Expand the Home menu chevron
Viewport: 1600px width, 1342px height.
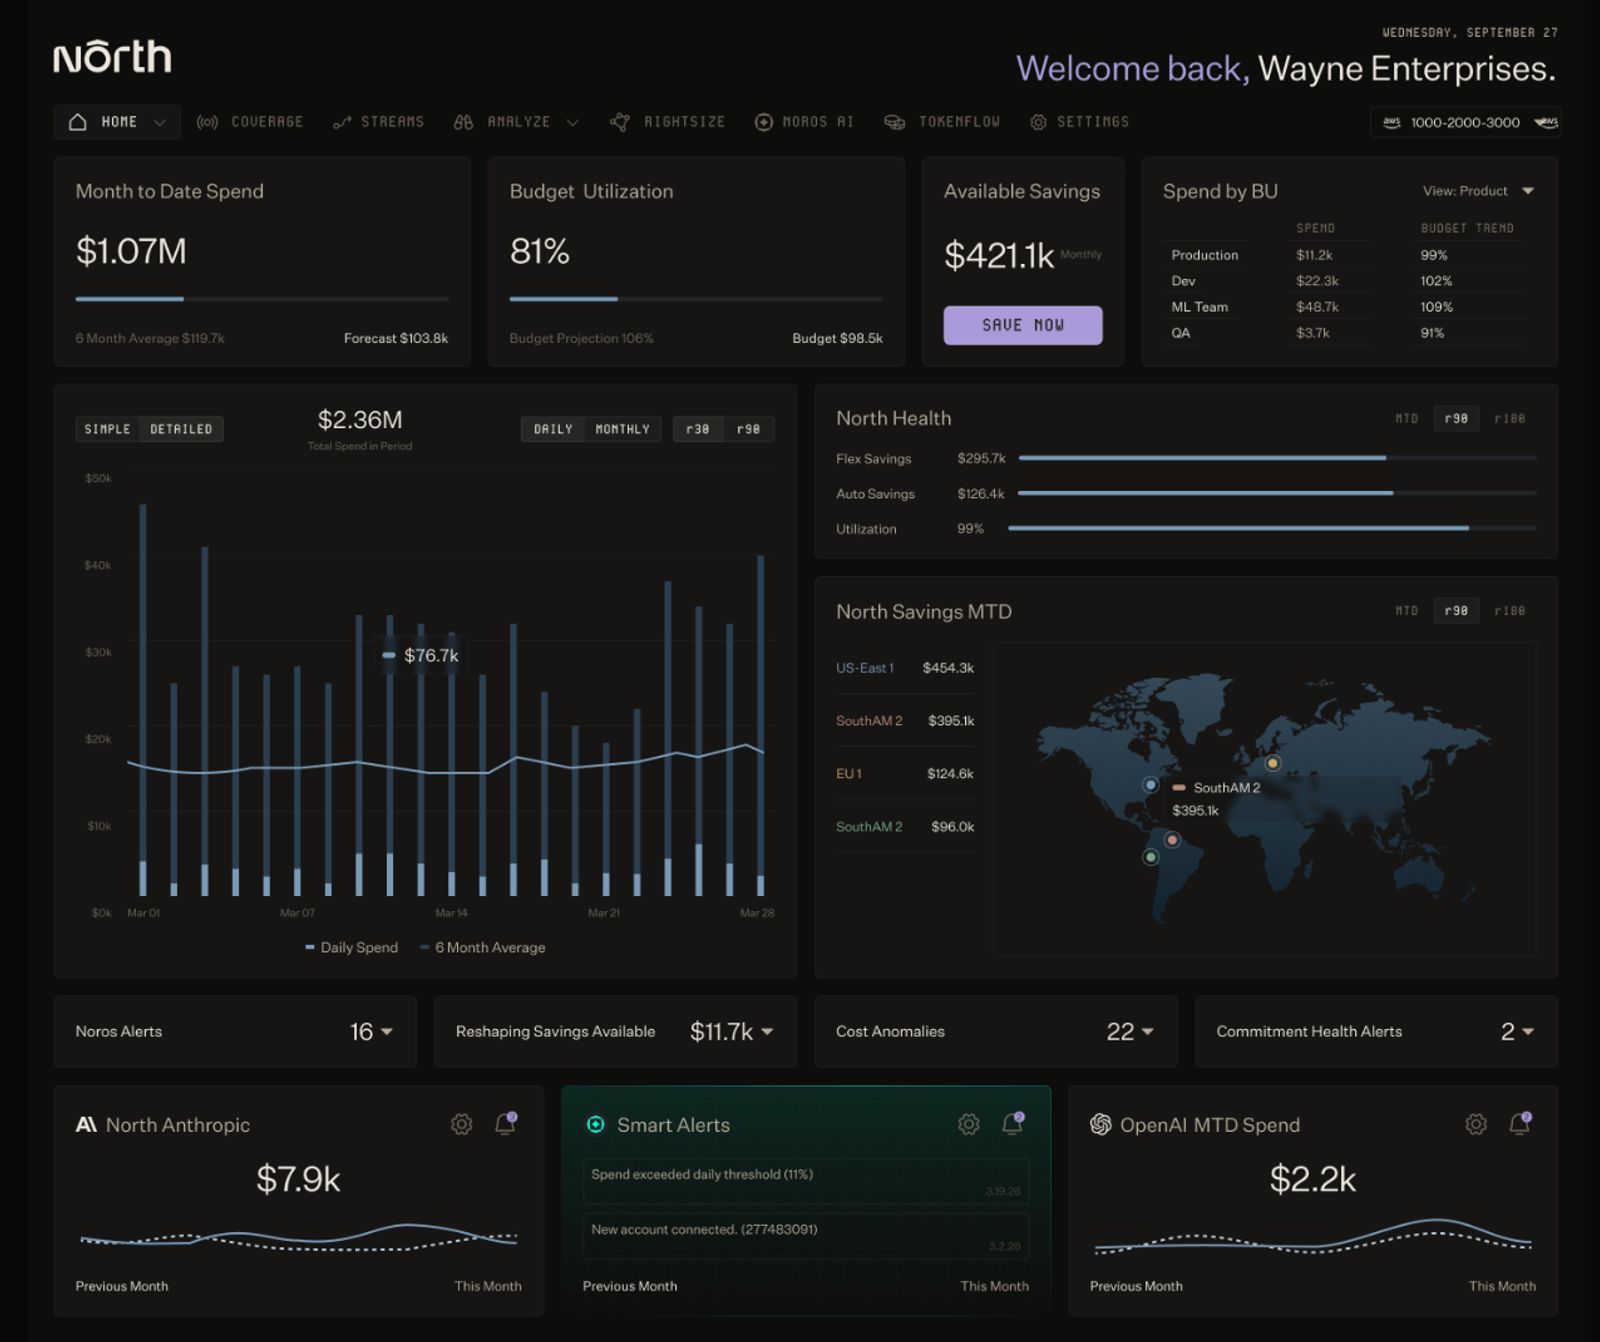(160, 122)
